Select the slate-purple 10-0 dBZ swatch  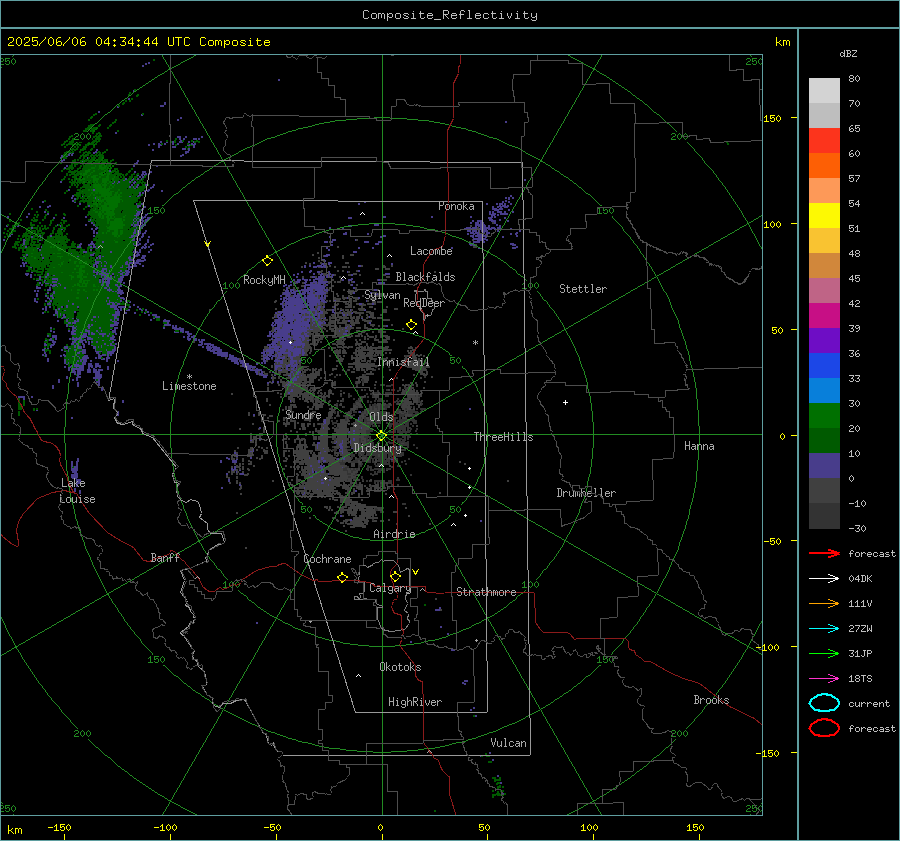pos(824,465)
